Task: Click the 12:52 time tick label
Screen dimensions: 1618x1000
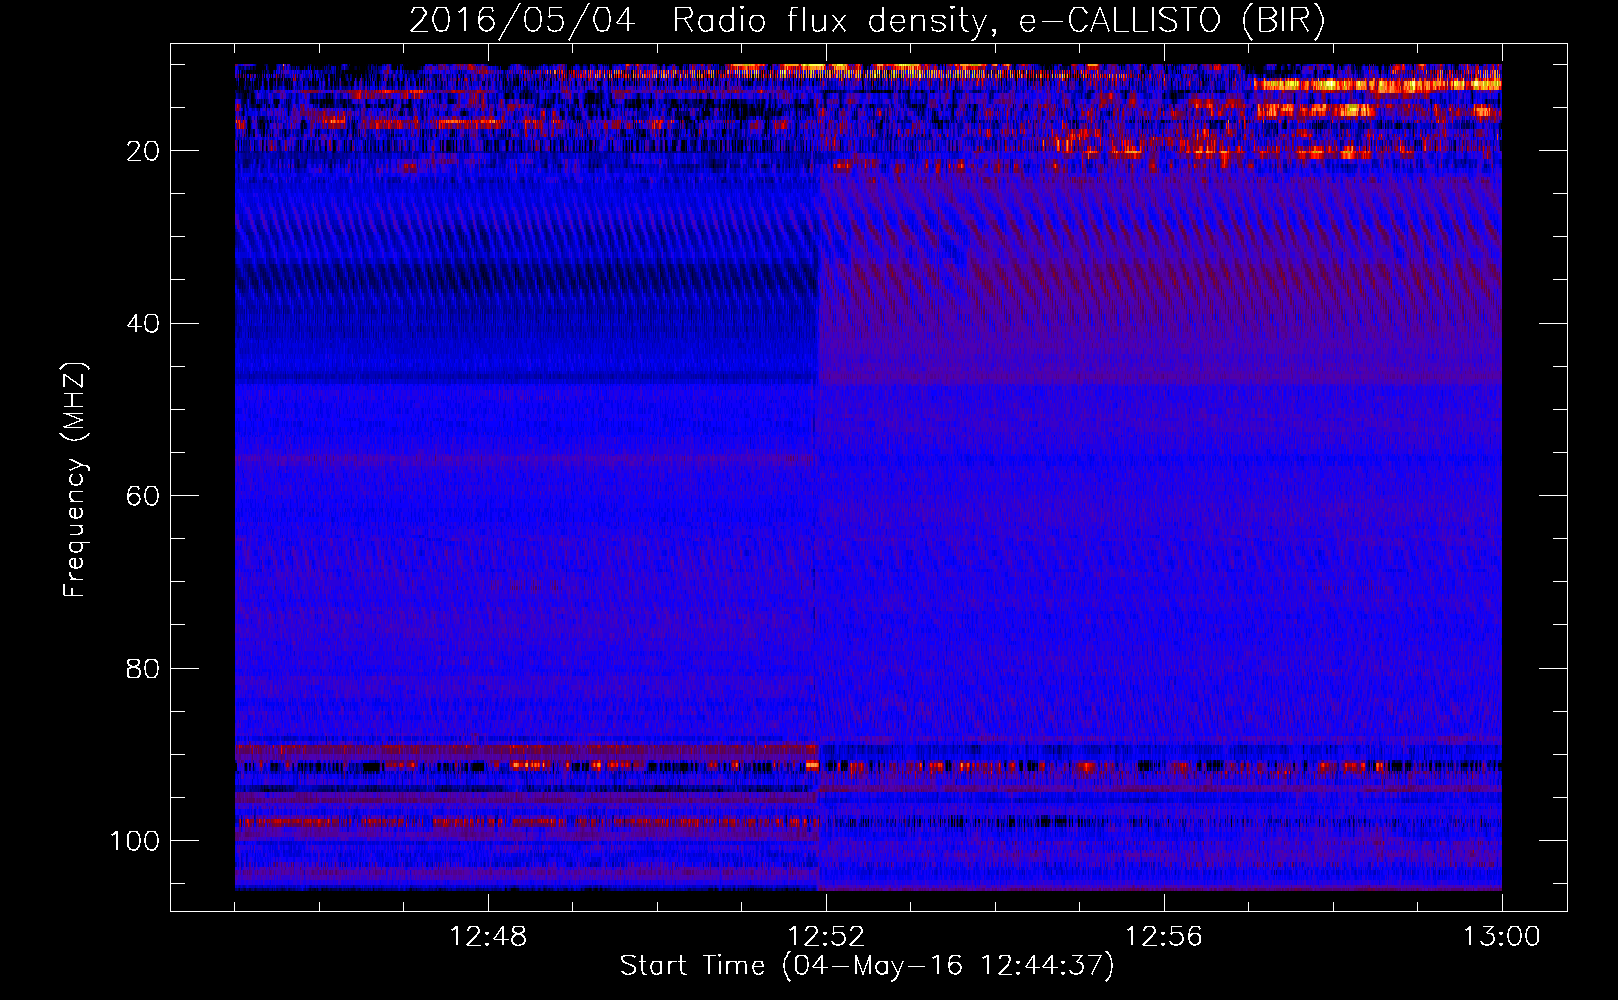Action: (x=826, y=937)
